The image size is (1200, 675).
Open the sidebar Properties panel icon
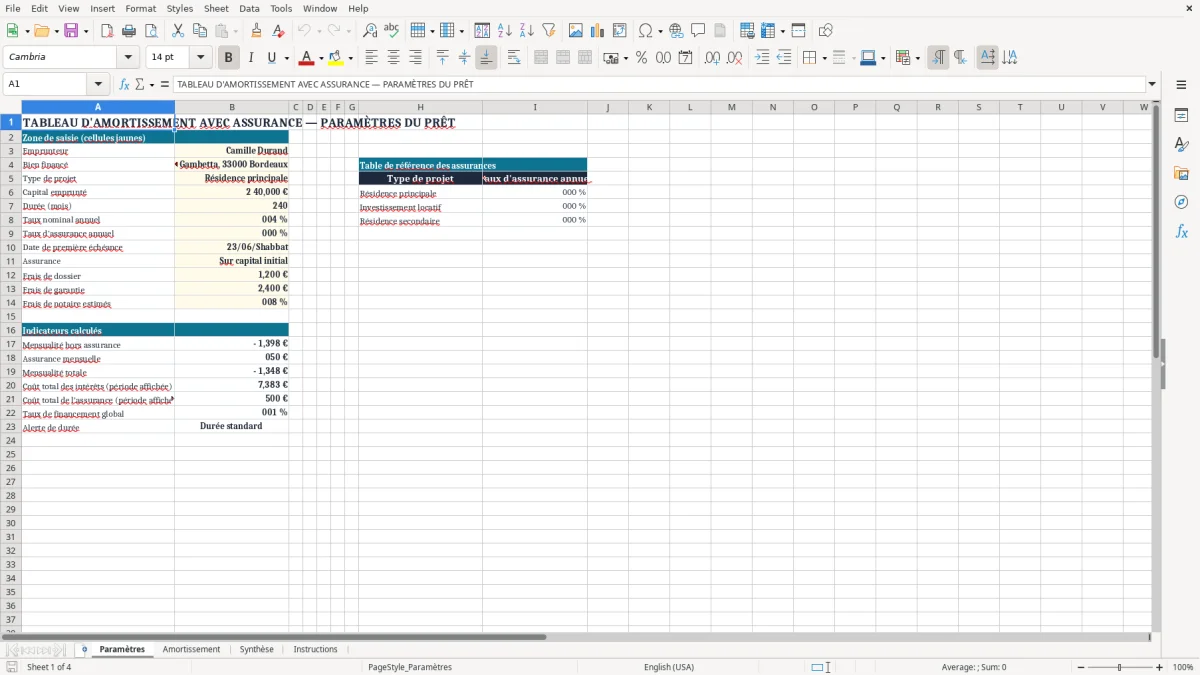coord(1181,115)
